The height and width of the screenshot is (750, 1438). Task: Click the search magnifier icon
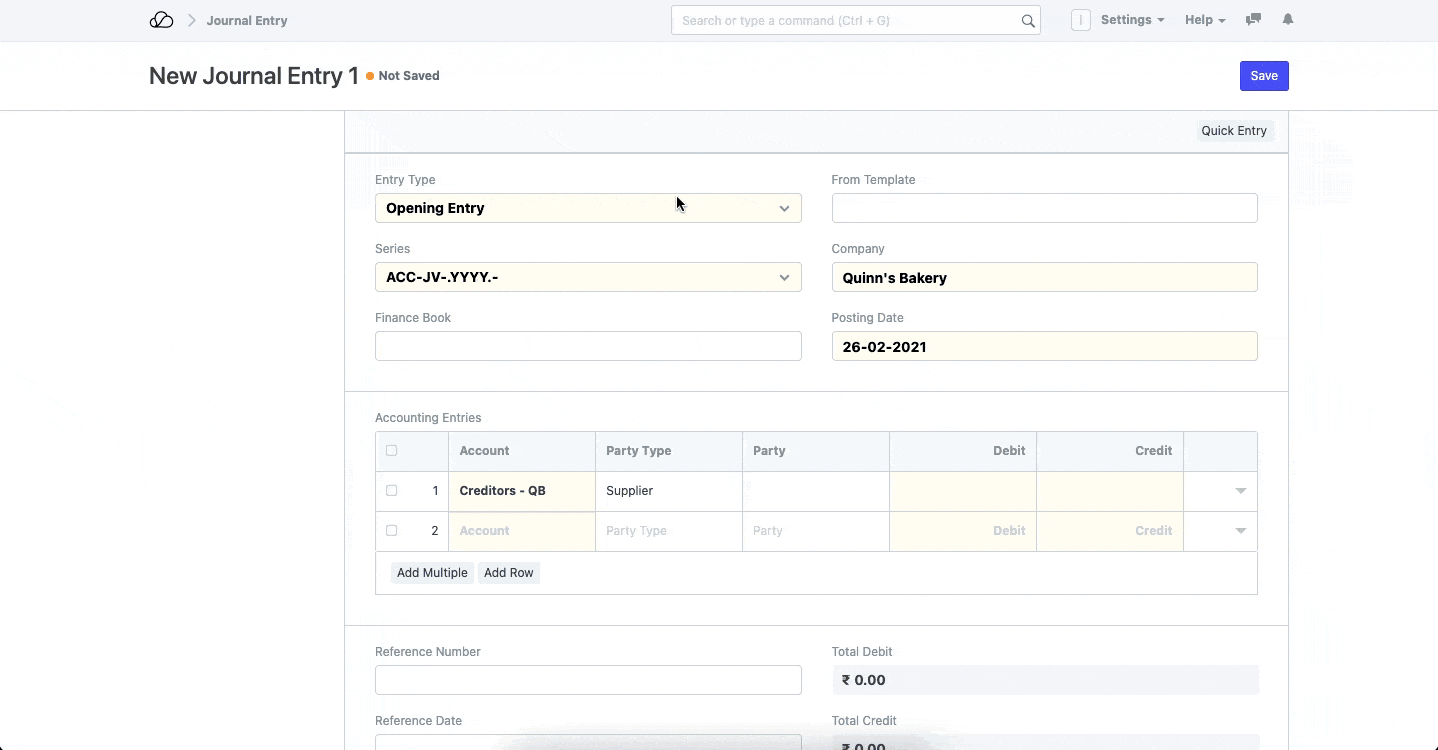1027,20
